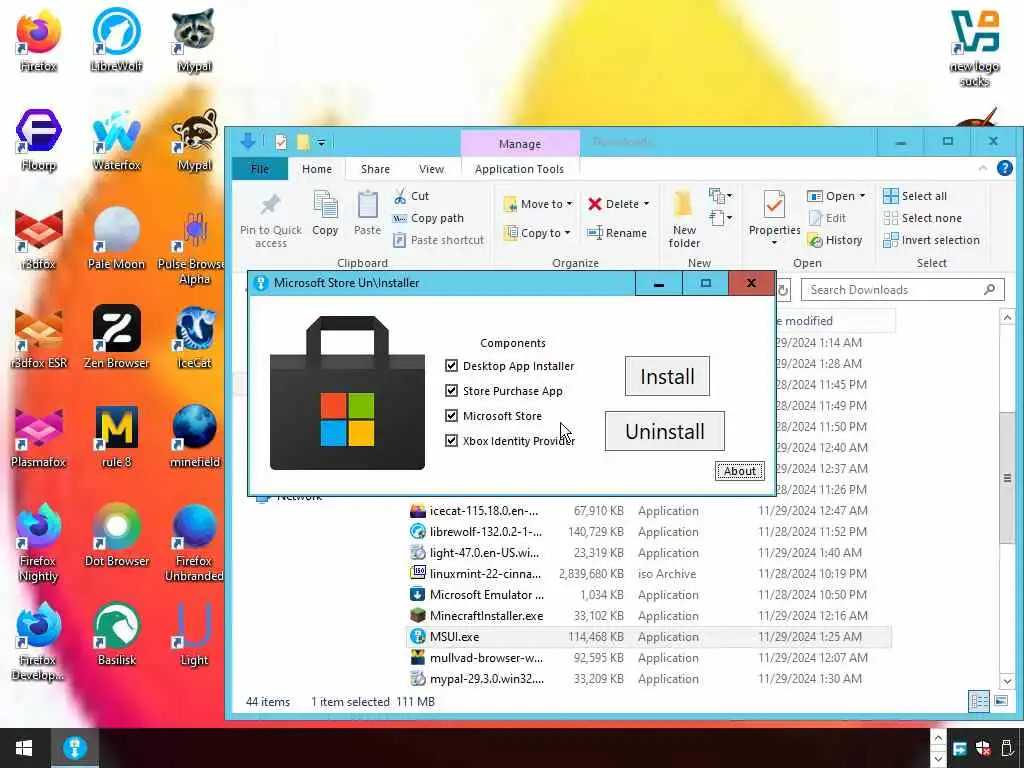Open the Firefox desktop shortcut
Viewport: 1024px width, 768px height.
pos(39,40)
